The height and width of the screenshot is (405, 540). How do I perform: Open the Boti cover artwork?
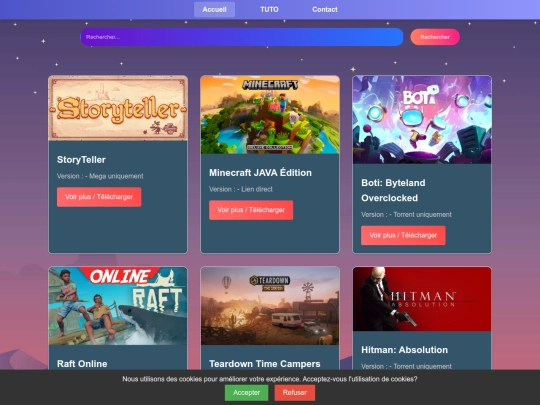coord(422,120)
